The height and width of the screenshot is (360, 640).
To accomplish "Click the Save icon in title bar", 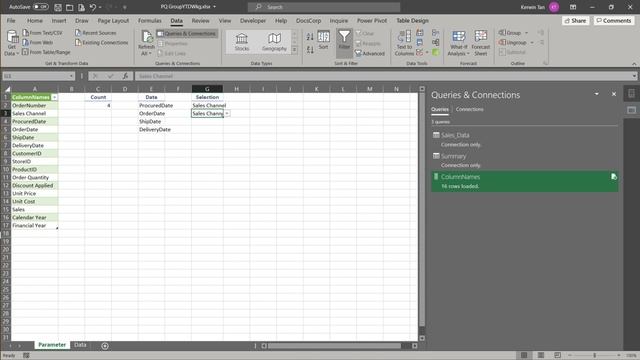I will pyautogui.click(x=58, y=7).
